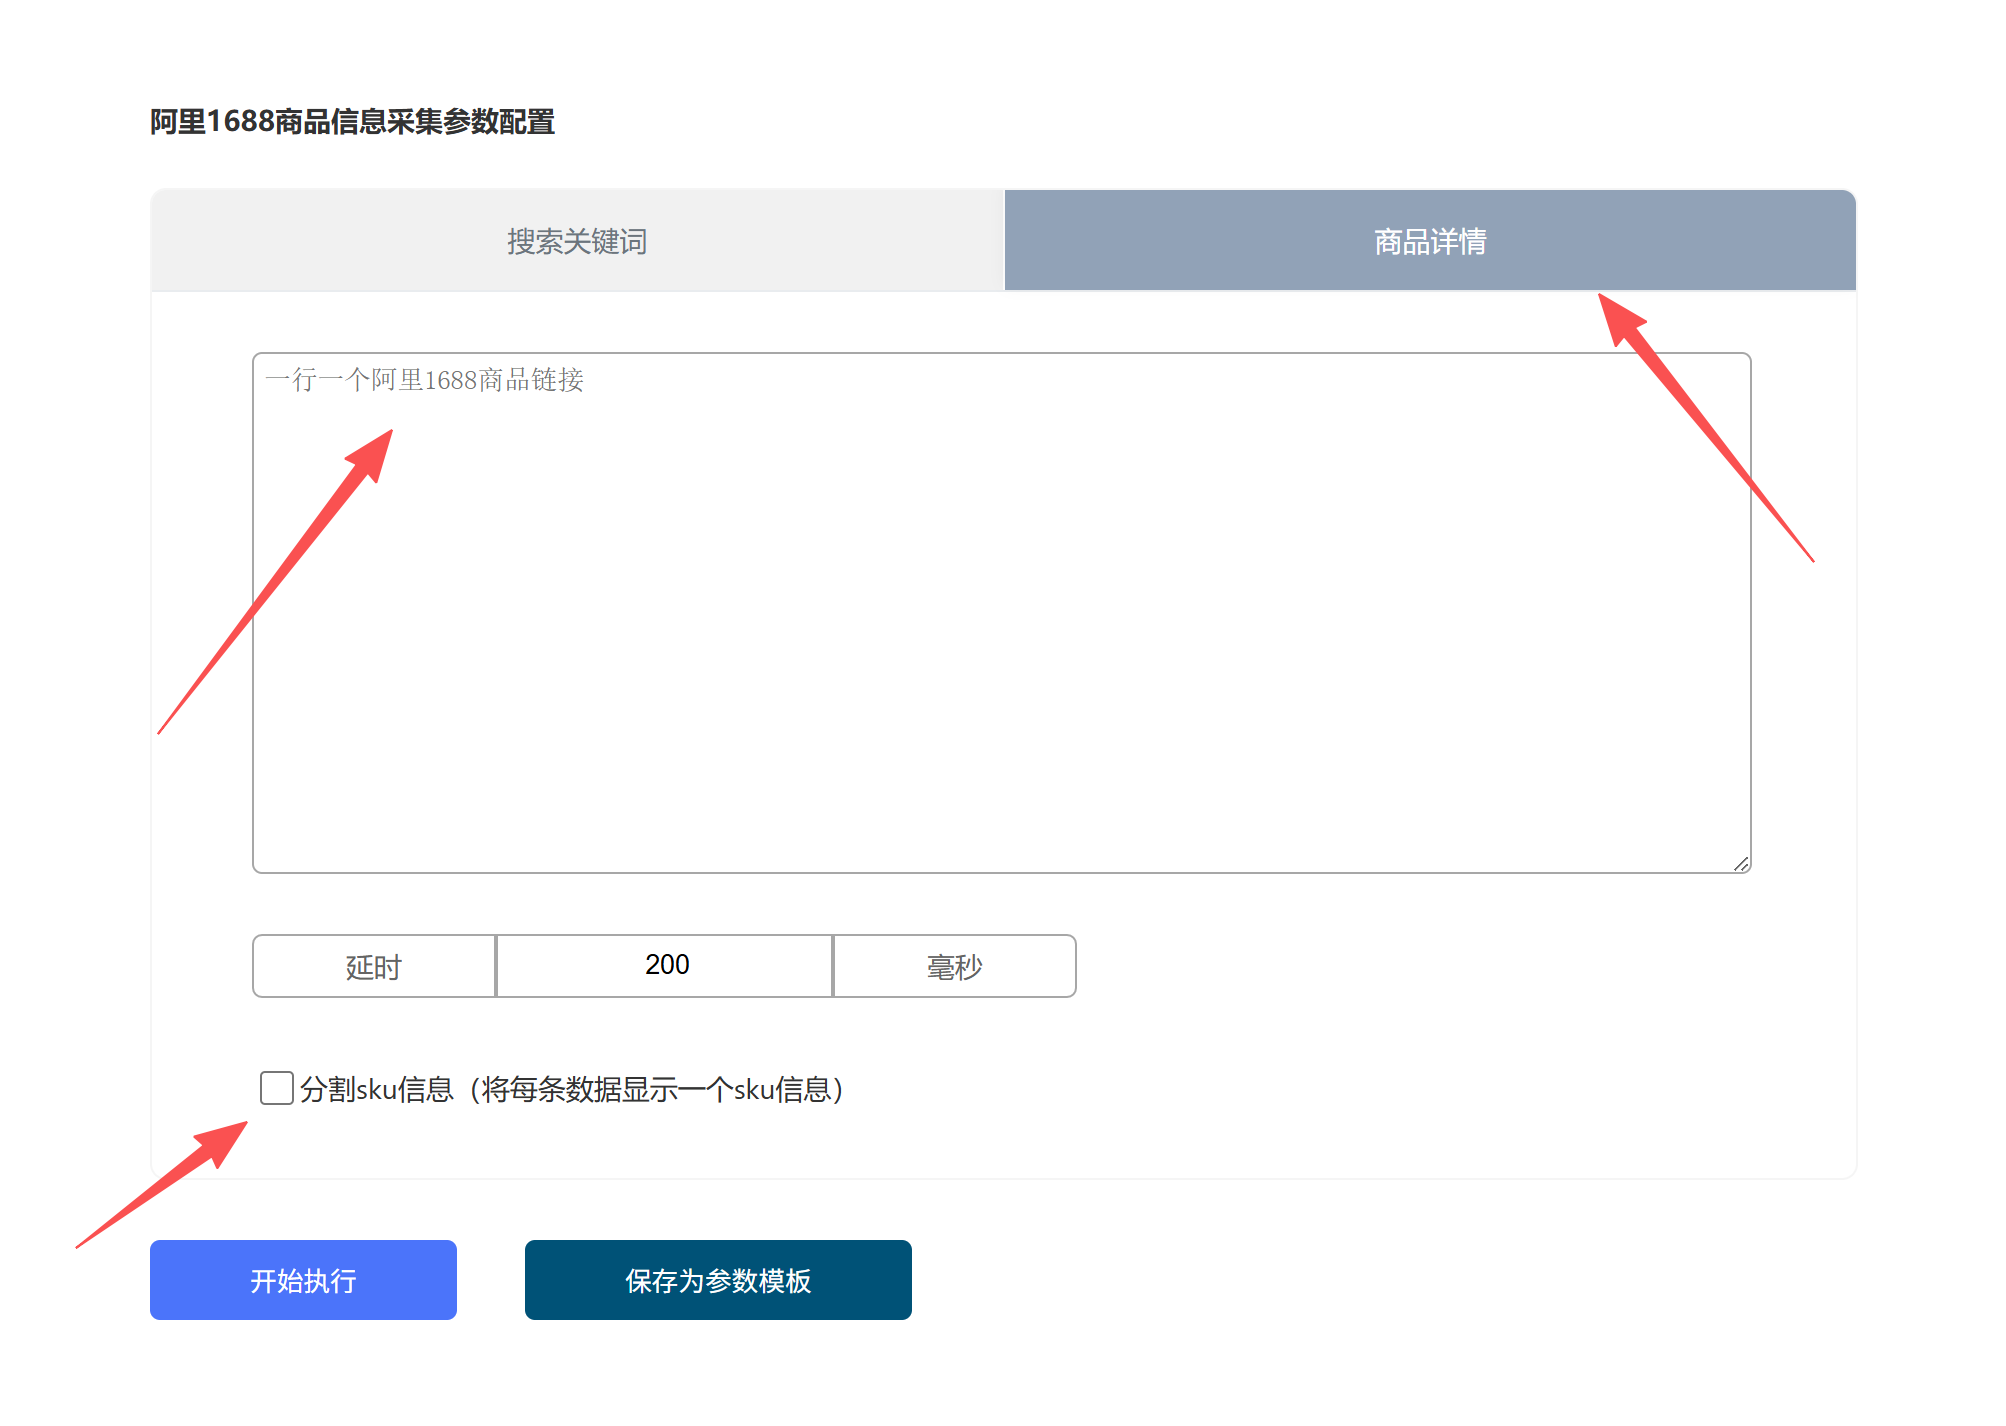Focus the delay value field showing 200

[665, 965]
